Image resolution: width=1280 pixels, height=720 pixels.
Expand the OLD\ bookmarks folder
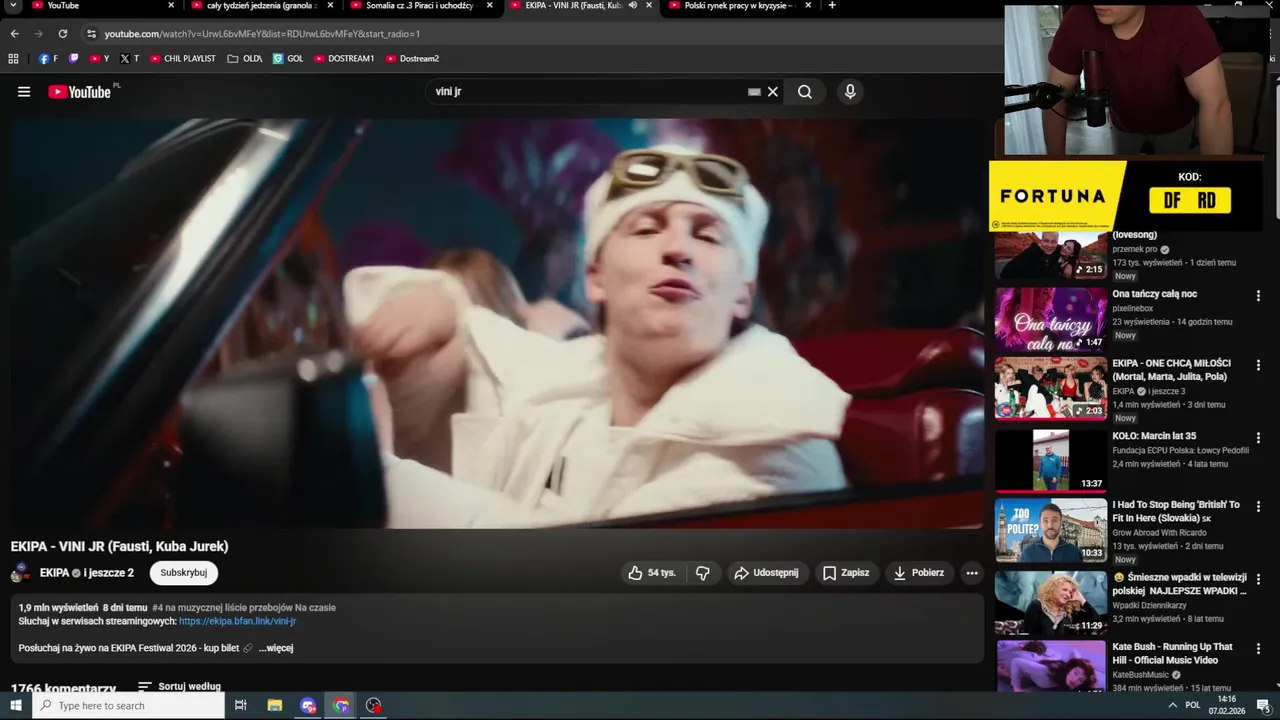[x=245, y=59]
